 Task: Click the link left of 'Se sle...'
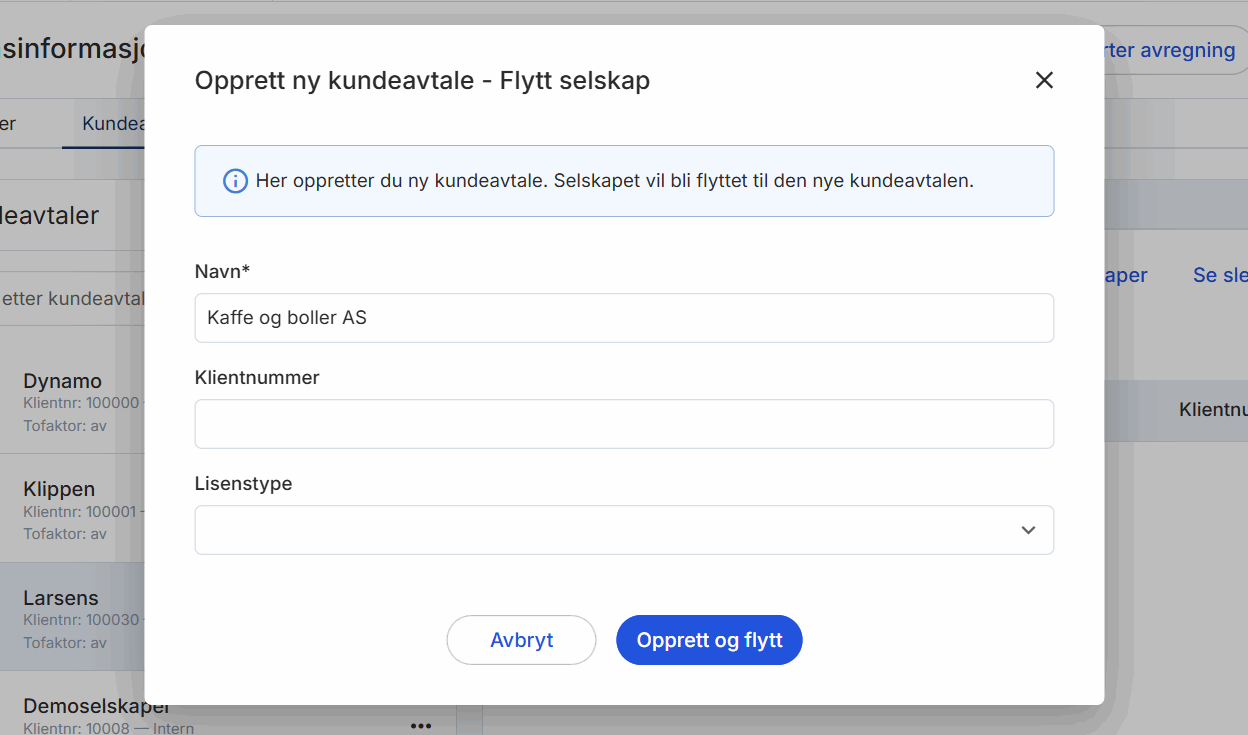point(1126,275)
